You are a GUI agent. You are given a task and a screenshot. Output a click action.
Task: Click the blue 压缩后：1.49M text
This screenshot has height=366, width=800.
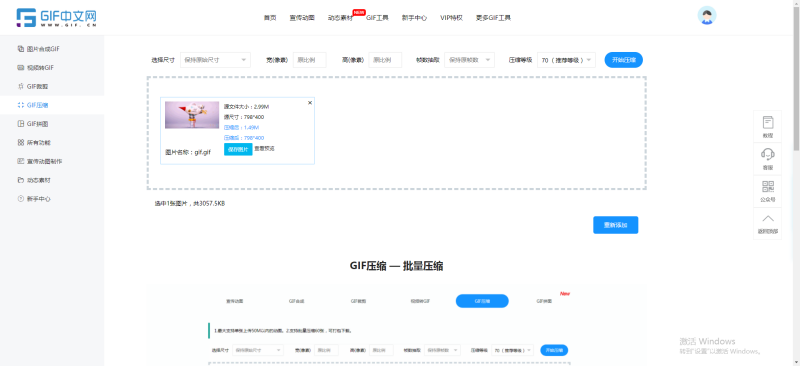pyautogui.click(x=241, y=128)
